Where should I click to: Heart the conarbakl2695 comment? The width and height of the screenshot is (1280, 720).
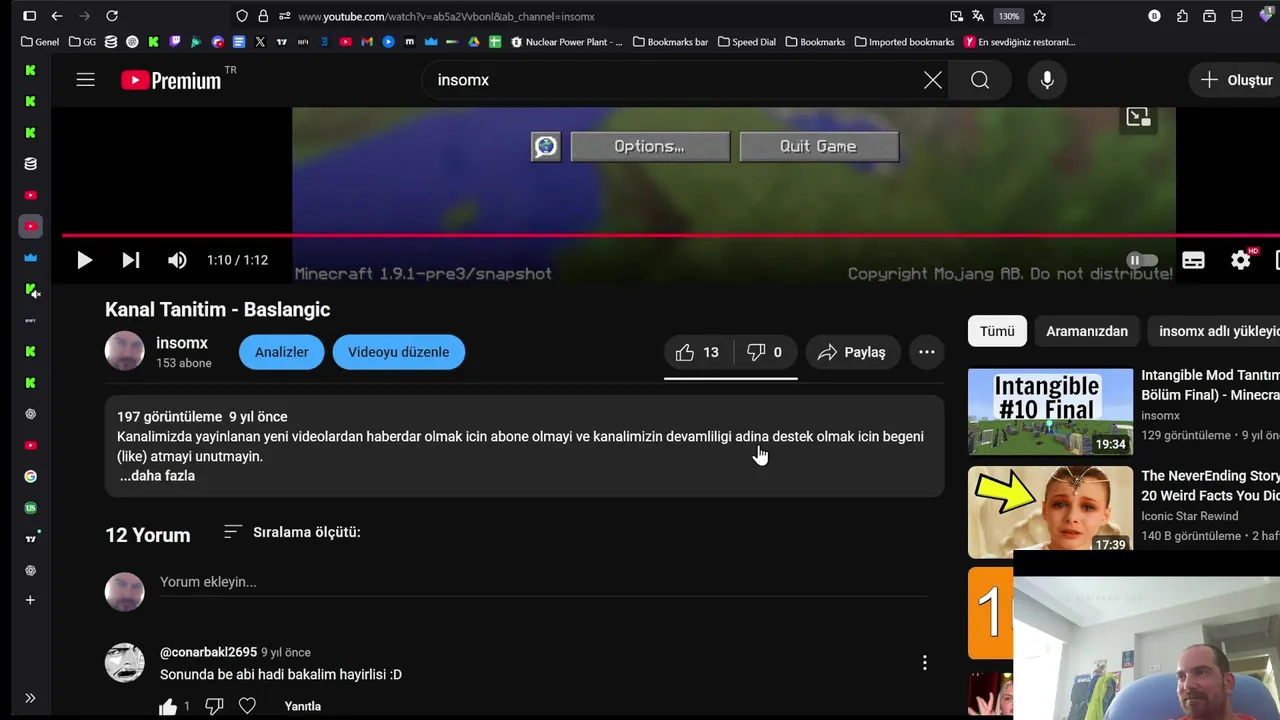[247, 706]
